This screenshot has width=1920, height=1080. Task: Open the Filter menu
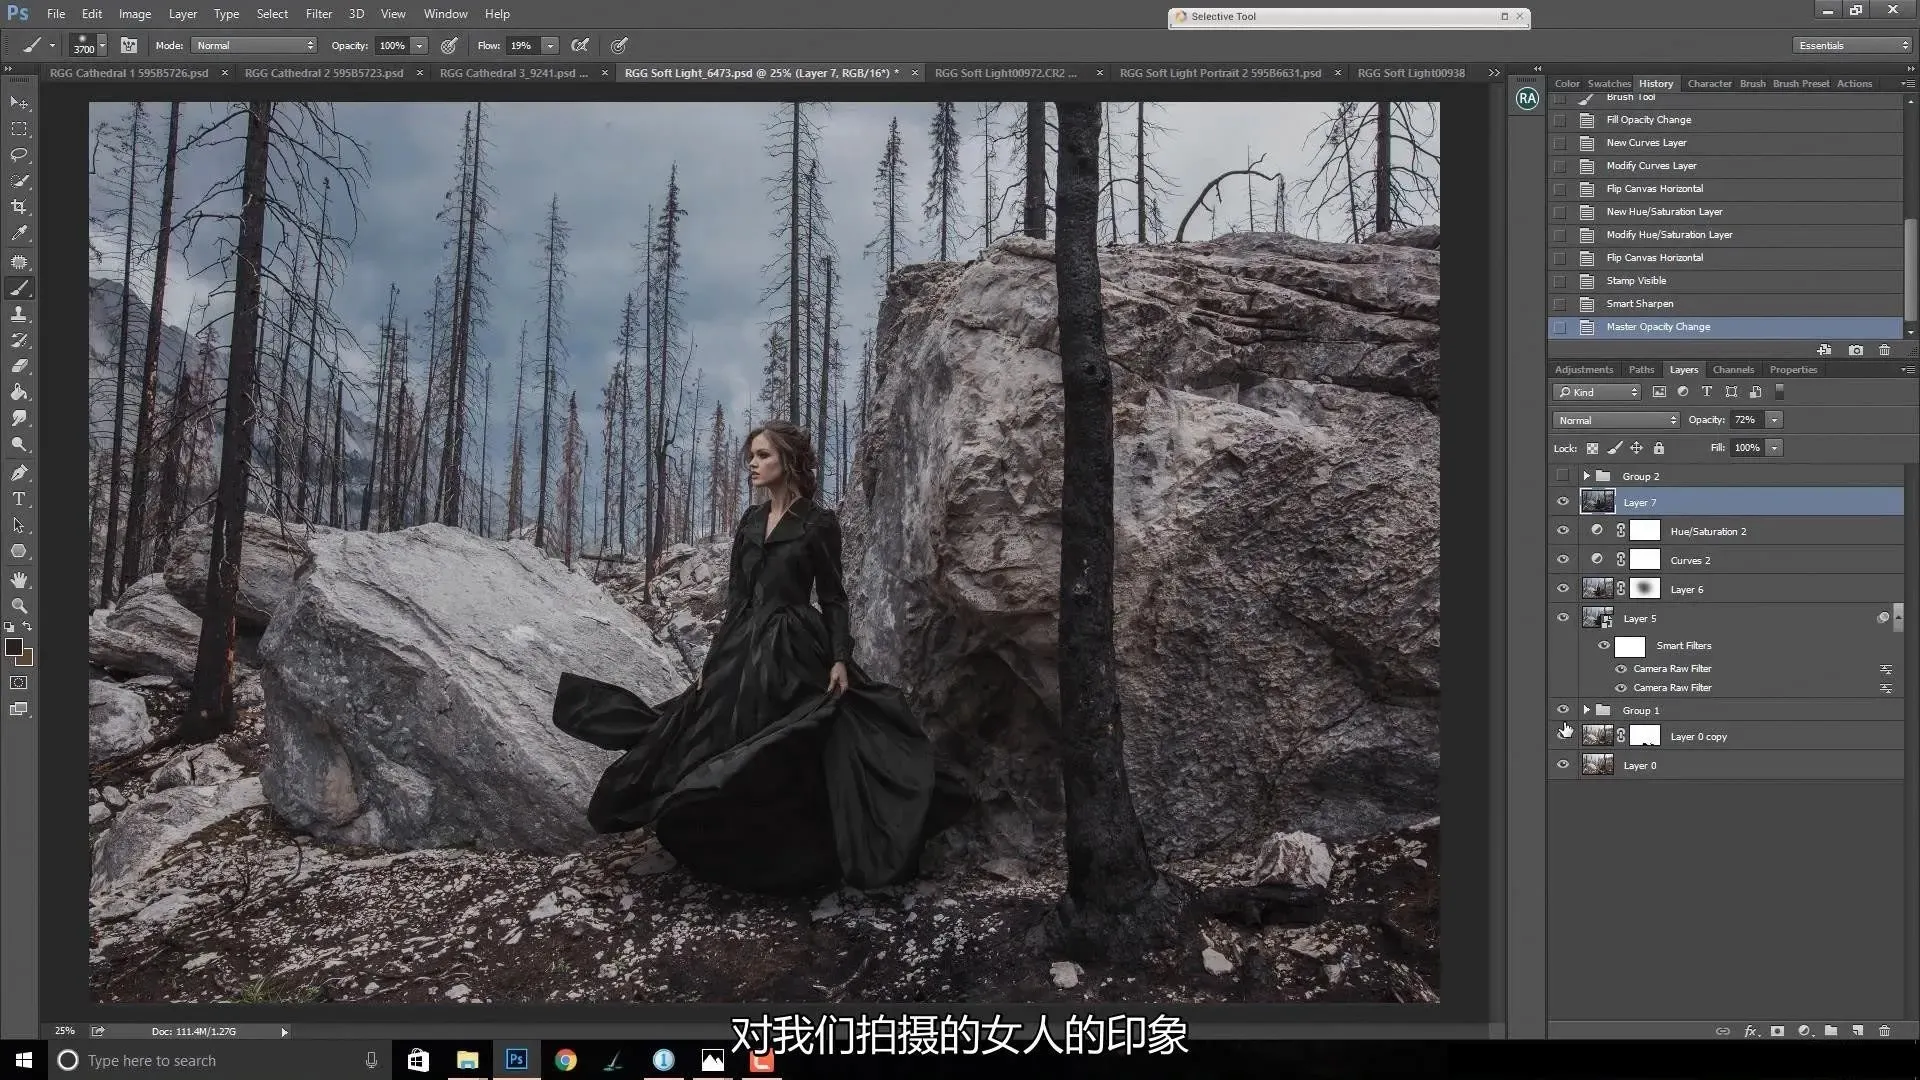point(318,14)
